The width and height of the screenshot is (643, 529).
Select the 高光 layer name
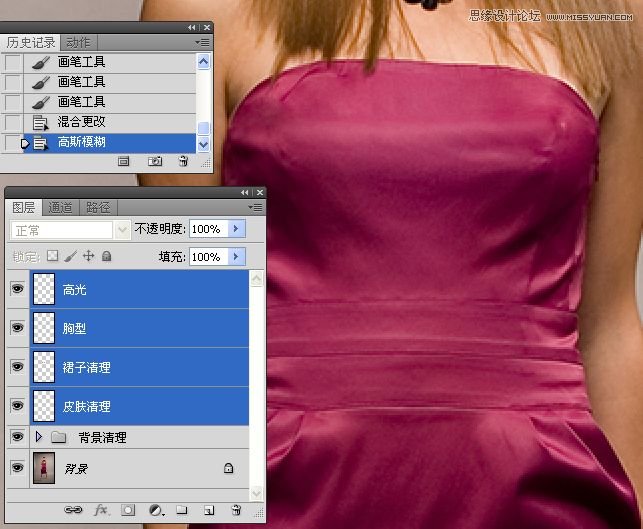tap(75, 290)
